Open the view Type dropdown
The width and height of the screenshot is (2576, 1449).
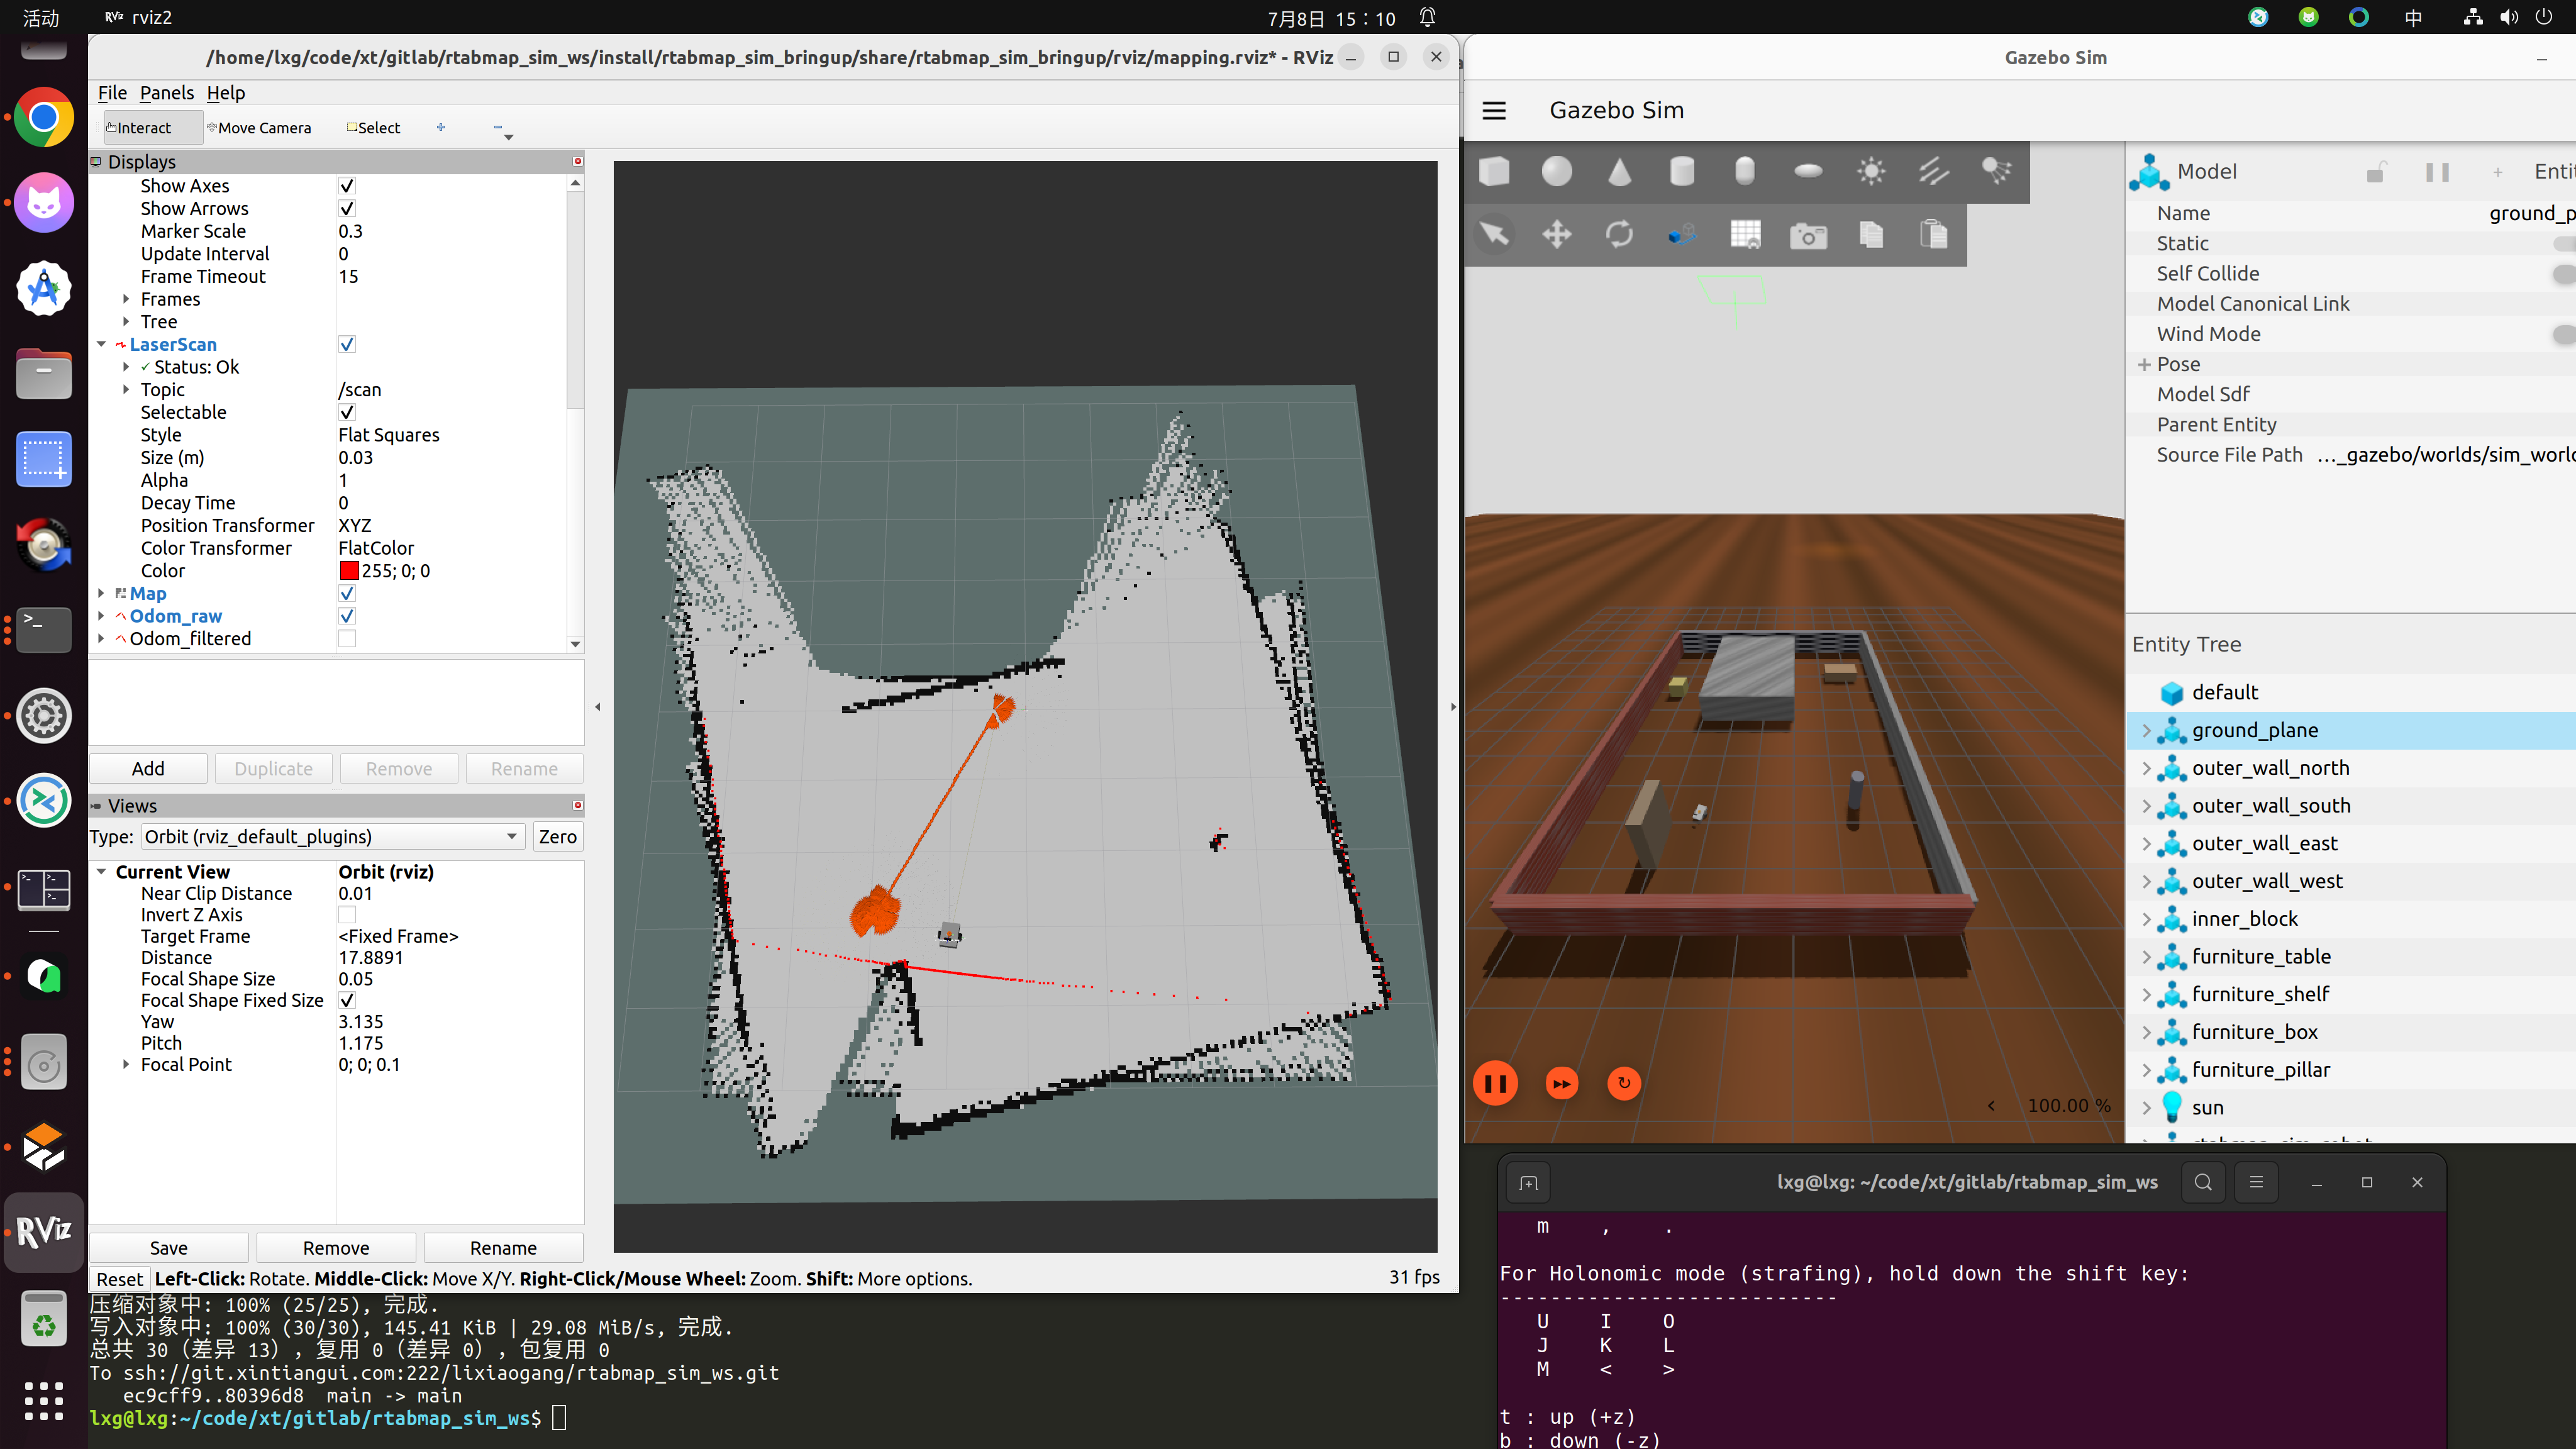coord(334,837)
